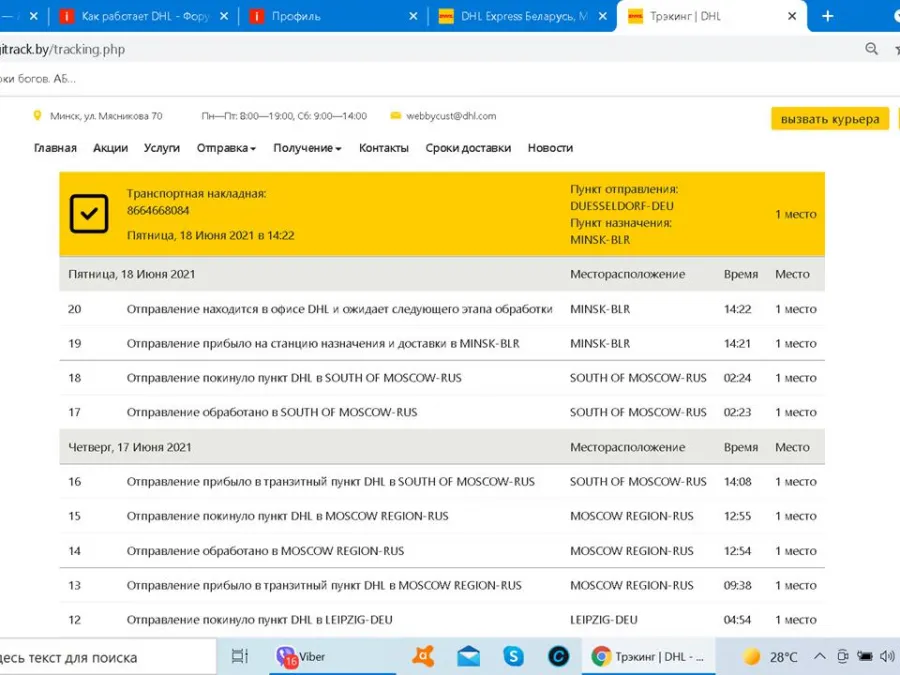The width and height of the screenshot is (900, 675).
Task: Click the вызвать курьера button
Action: pos(830,119)
